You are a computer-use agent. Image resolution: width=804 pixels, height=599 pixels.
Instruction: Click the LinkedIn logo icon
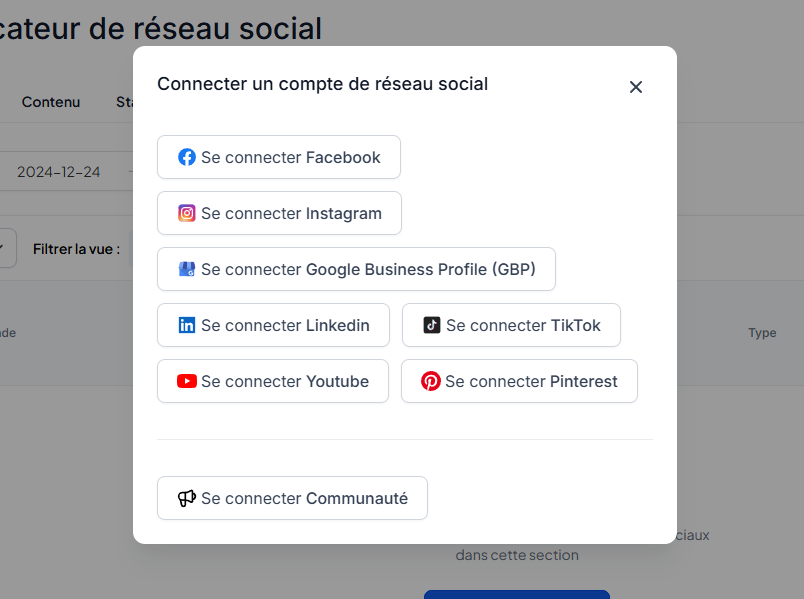(x=187, y=325)
